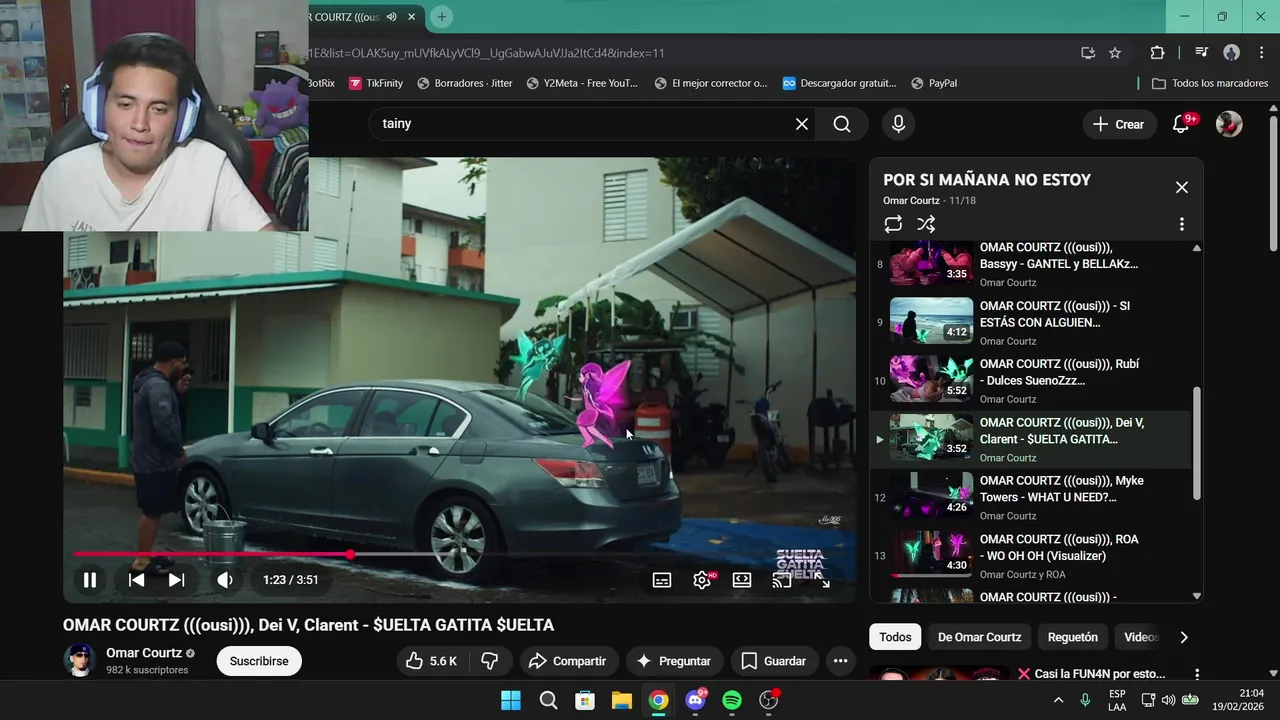Show more filter chips with right chevron
The width and height of the screenshot is (1280, 720).
click(1184, 637)
